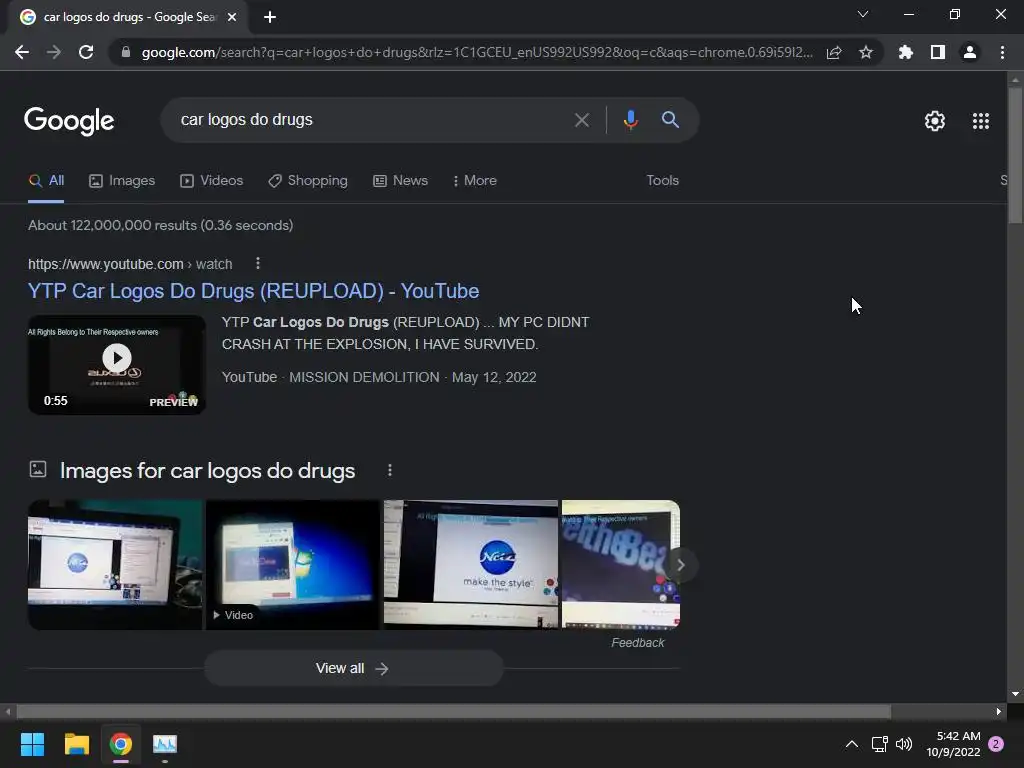Click the images section picture icon
The width and height of the screenshot is (1024, 768).
click(38, 469)
